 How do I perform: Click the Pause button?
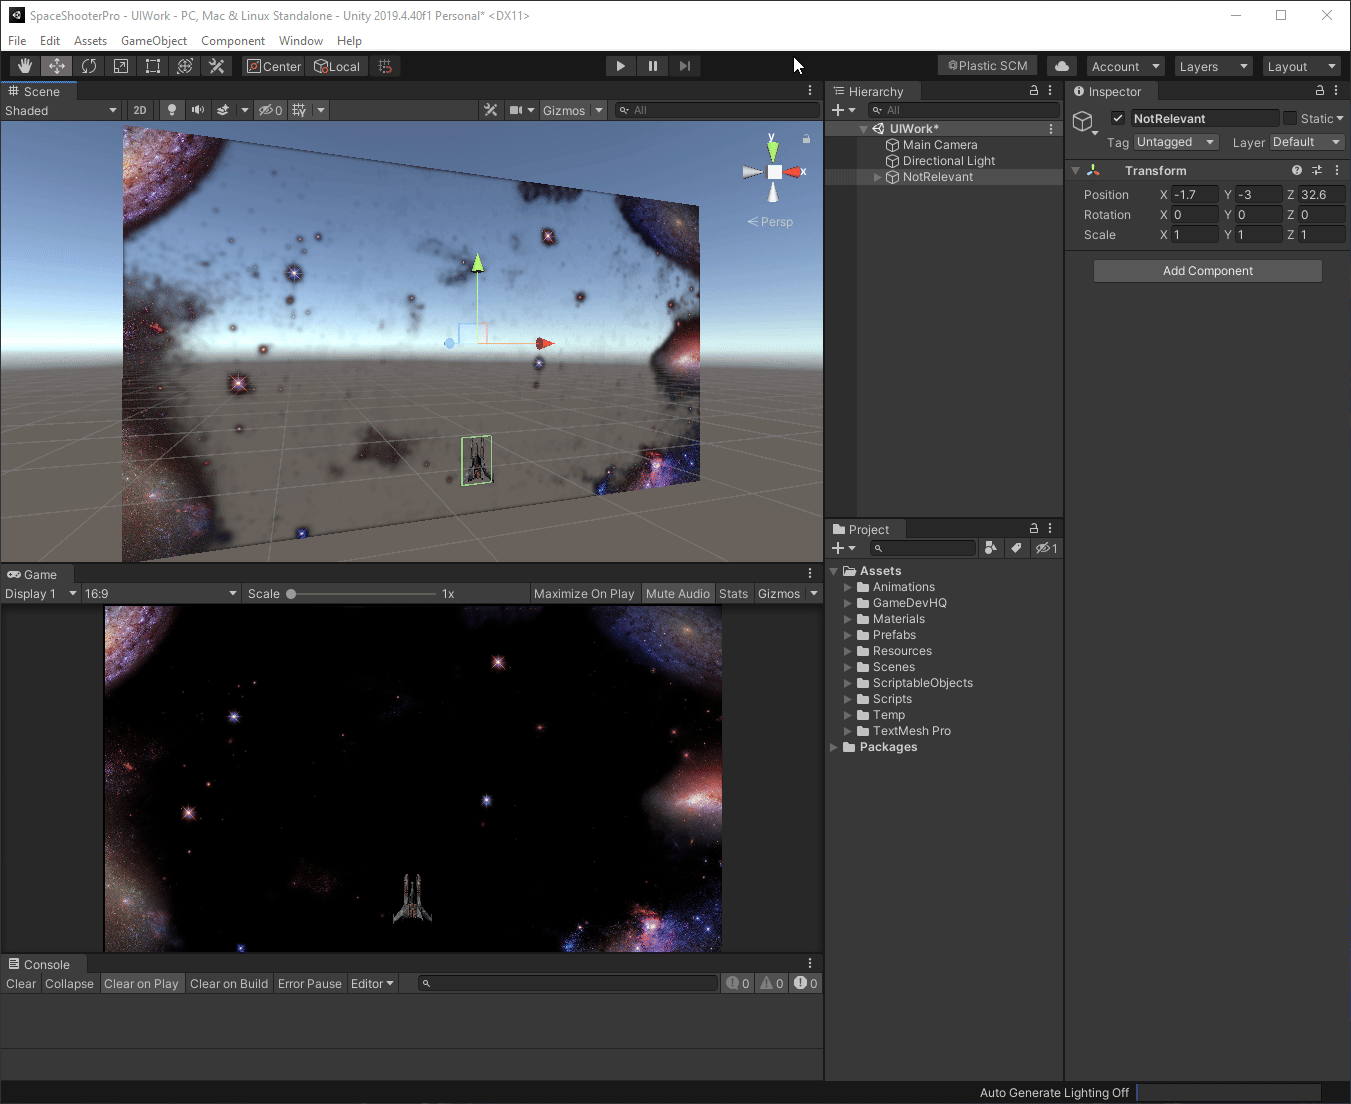tap(653, 66)
